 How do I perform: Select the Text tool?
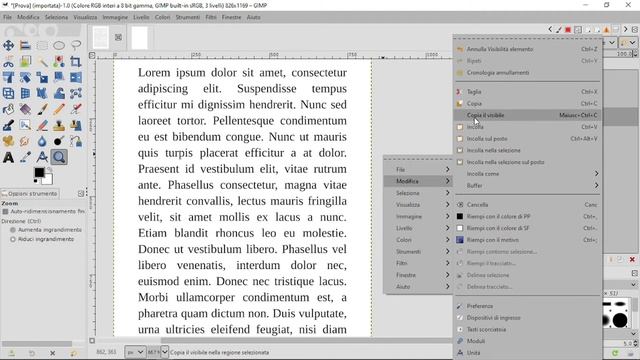click(x=8, y=157)
